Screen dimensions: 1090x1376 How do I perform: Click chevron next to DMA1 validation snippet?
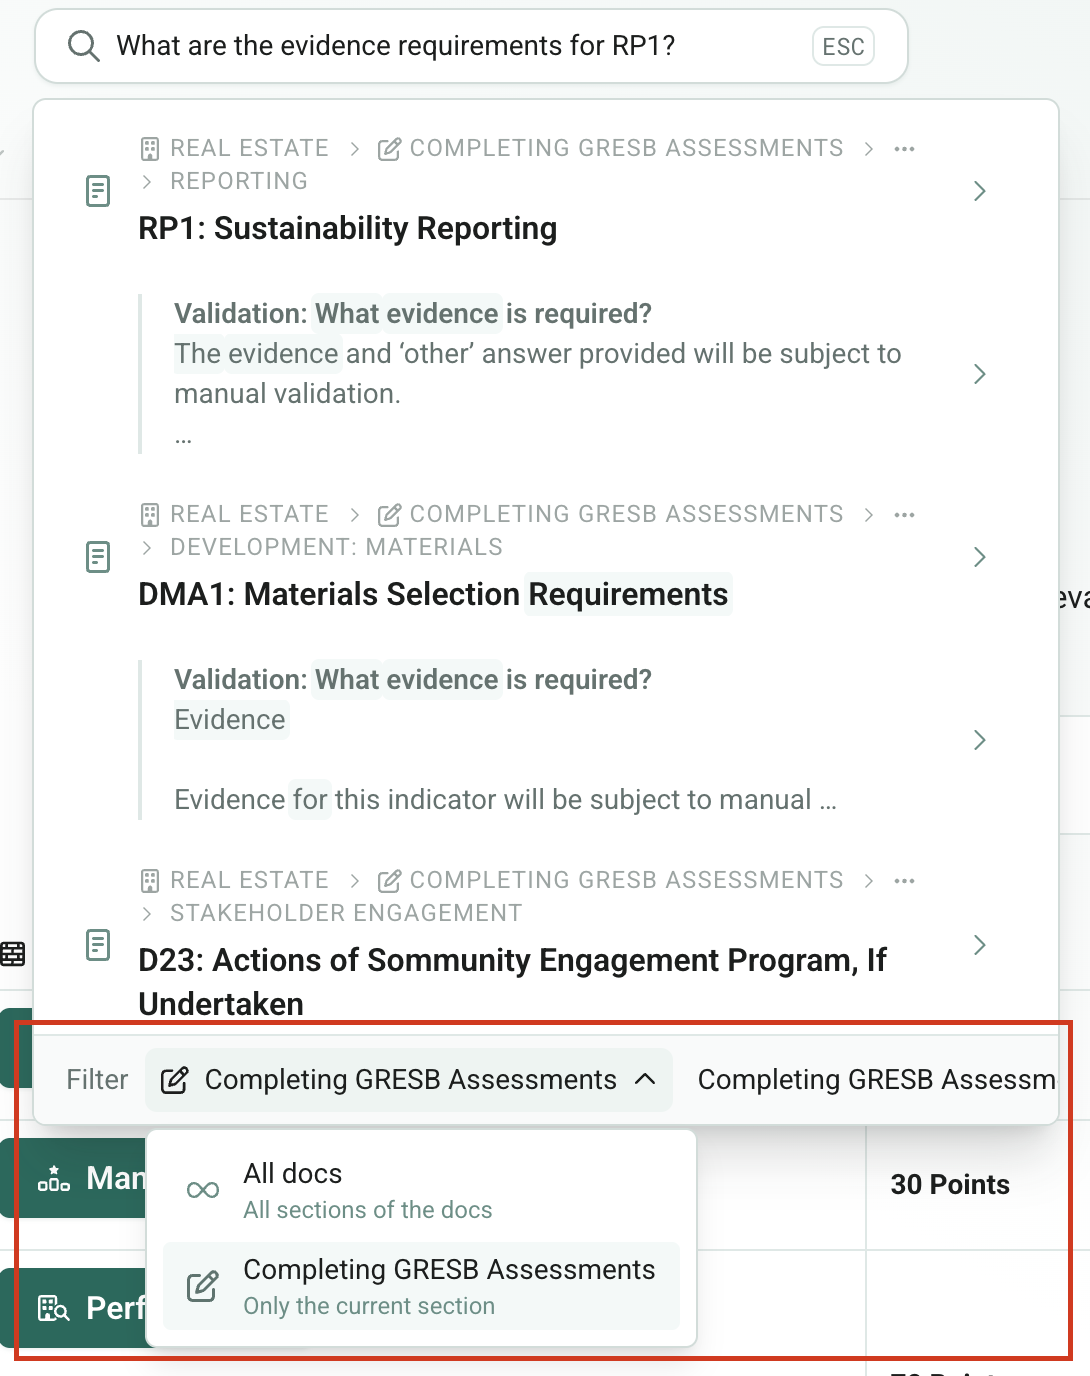(979, 740)
